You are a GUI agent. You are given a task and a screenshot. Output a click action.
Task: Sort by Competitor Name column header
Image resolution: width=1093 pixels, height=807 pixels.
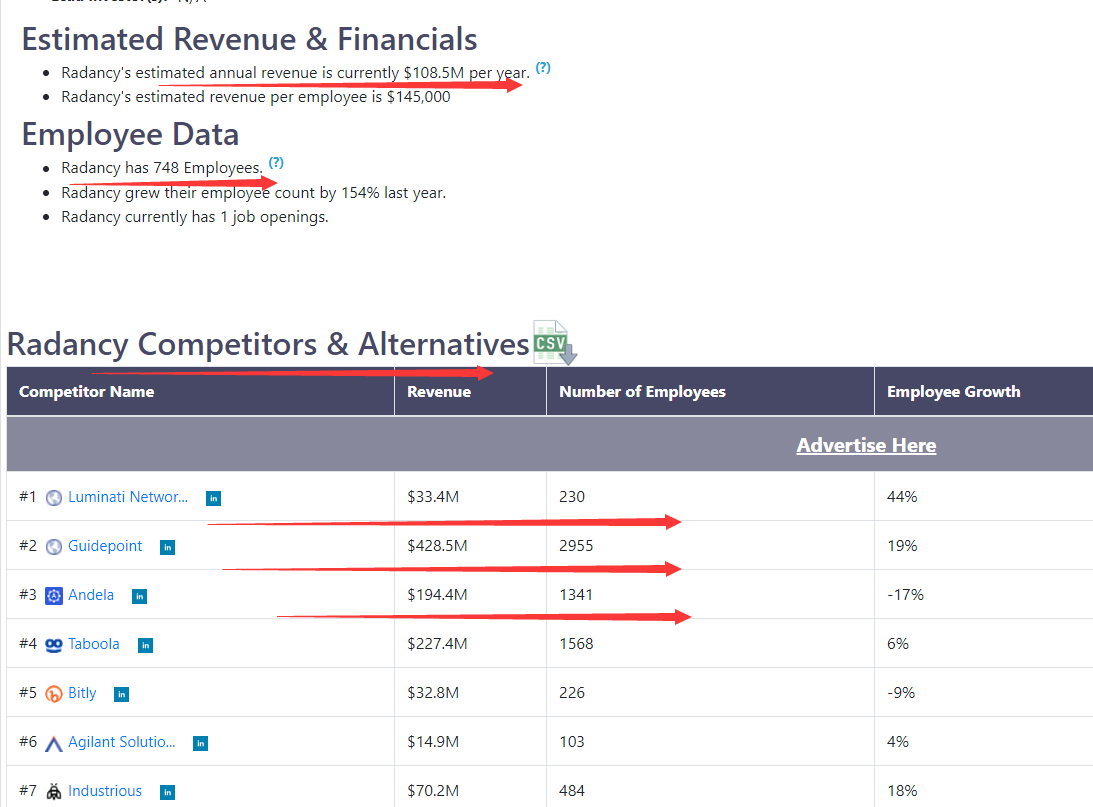[201, 392]
